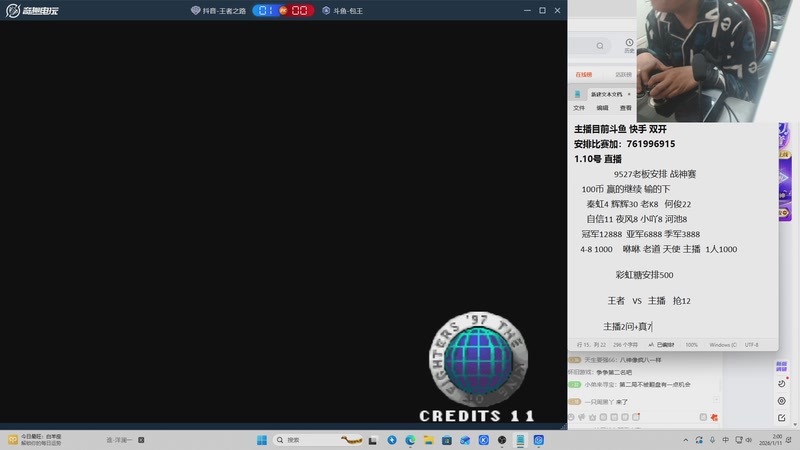Click the taskbar 搜索 search box
Viewport: 800px width, 450px height.
(300, 440)
